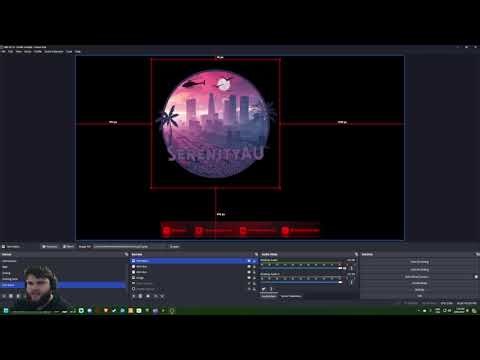The height and width of the screenshot is (360, 480).
Task: Add a source with the plus icon
Action: point(134,296)
